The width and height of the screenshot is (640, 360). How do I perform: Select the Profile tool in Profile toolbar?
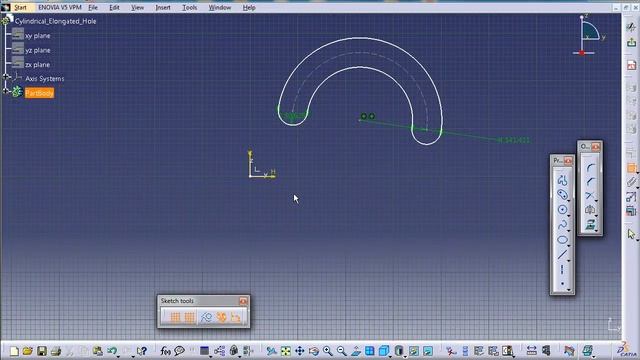click(562, 180)
